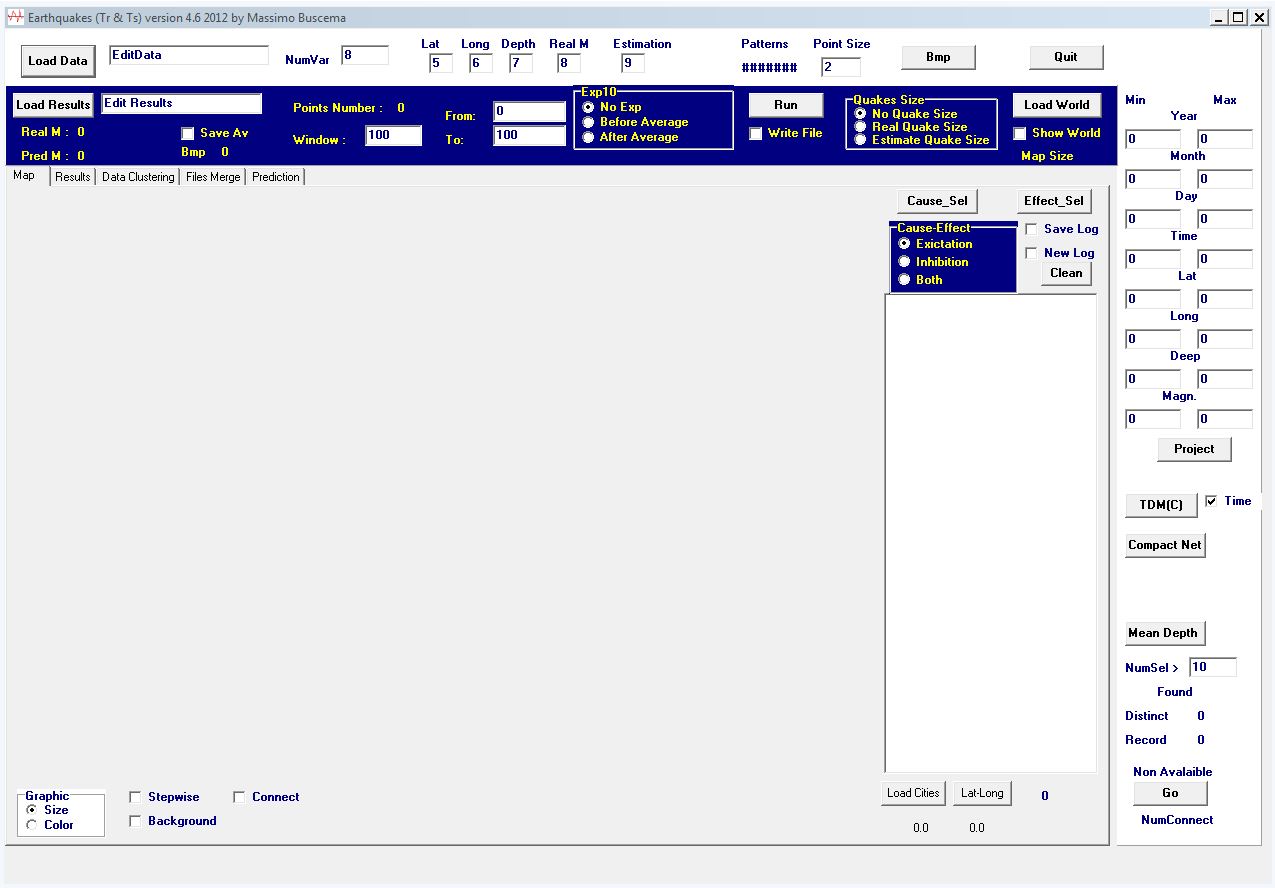Enable the Stepwise checkbox
This screenshot has height=888, width=1275.
pos(136,797)
